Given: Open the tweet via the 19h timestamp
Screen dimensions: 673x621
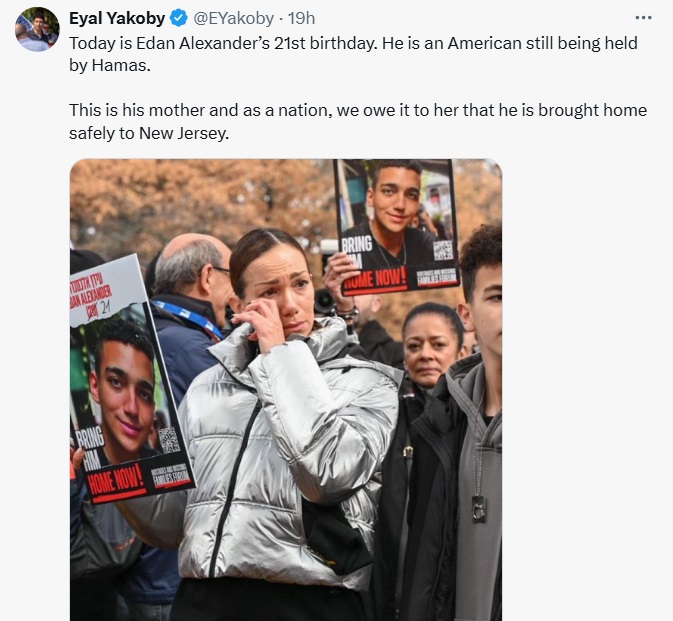Looking at the screenshot, I should click(x=301, y=18).
